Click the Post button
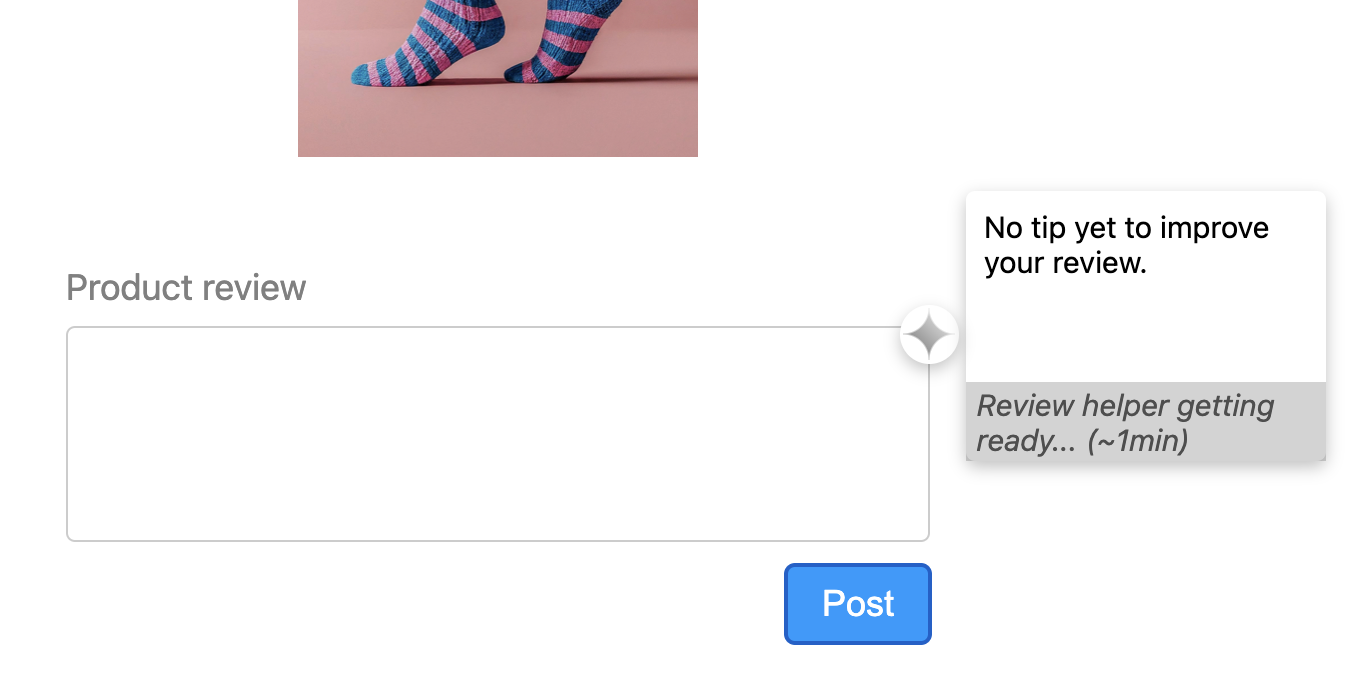 pos(858,604)
